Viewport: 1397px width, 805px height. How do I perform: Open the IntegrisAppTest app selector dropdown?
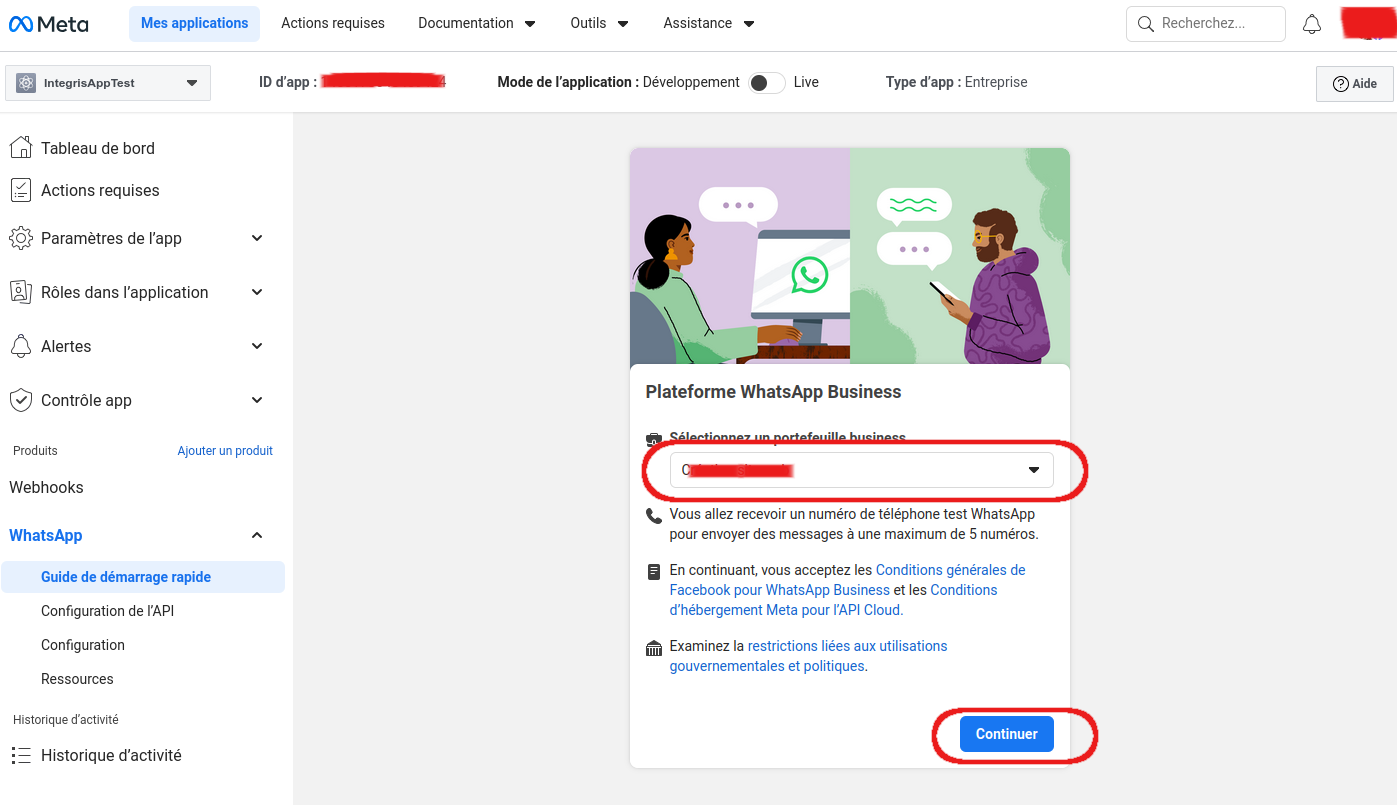(108, 83)
